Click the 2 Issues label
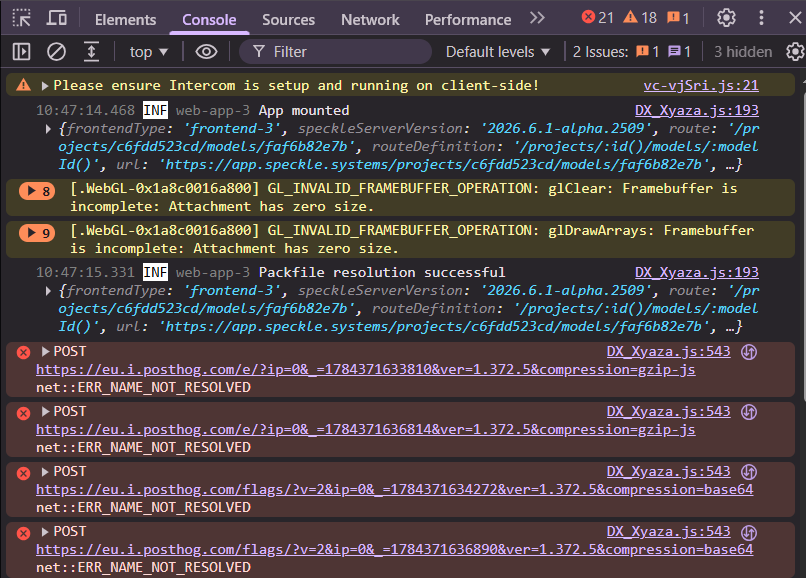The image size is (806, 578). [x=600, y=51]
